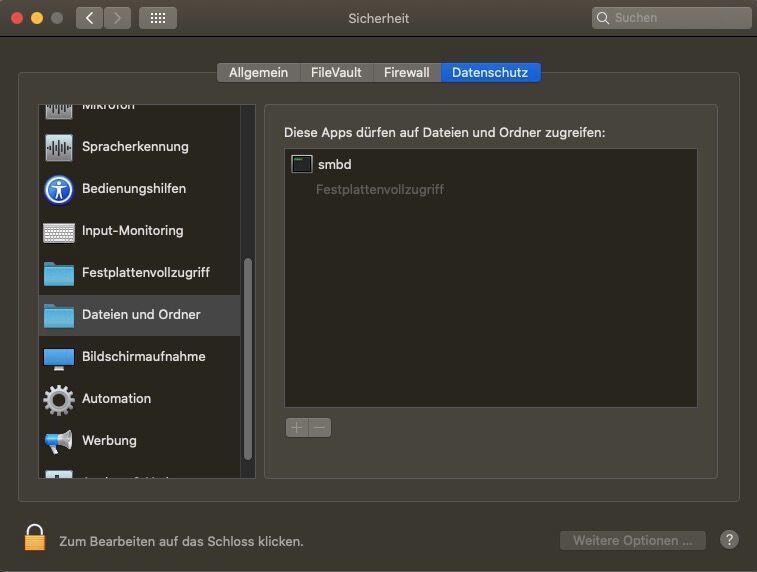Click the Bedienungshilfen accessibility icon

[x=59, y=189]
